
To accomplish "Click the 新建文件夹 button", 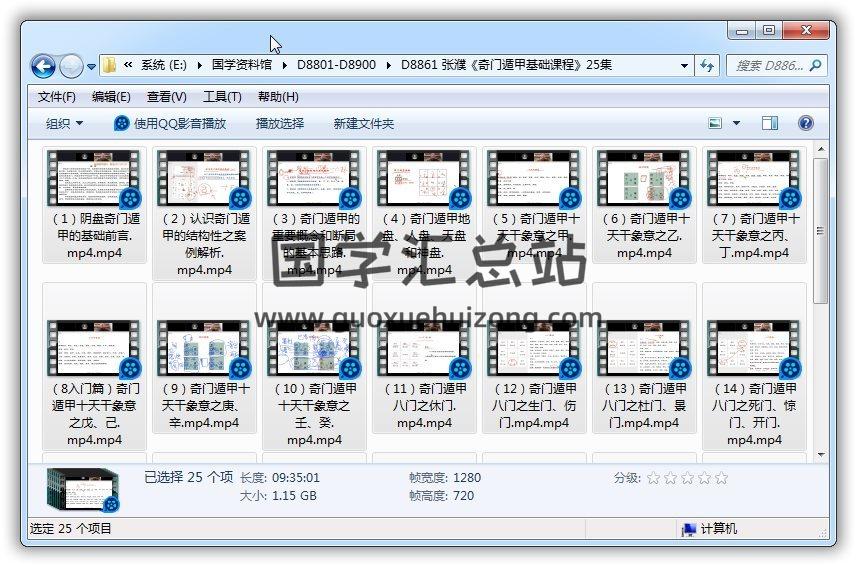I will tap(364, 123).
